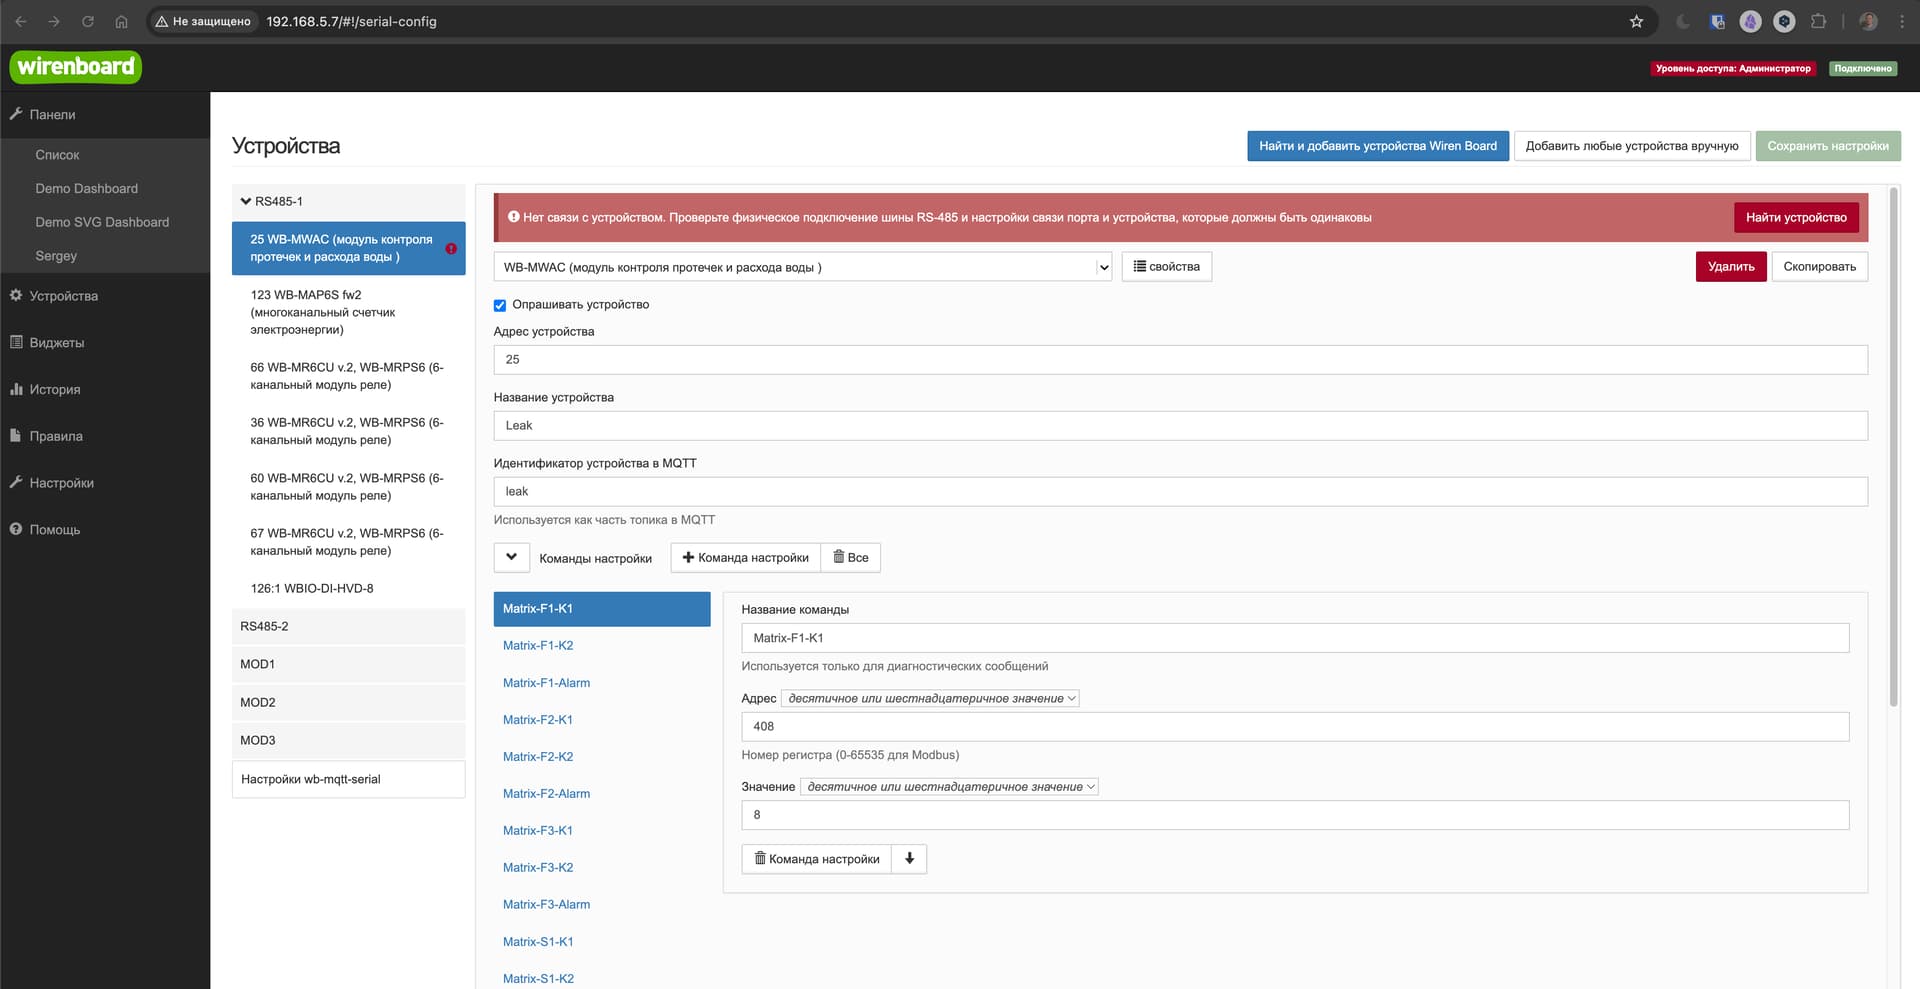Open Список panel link
The image size is (1920, 989).
coord(57,155)
